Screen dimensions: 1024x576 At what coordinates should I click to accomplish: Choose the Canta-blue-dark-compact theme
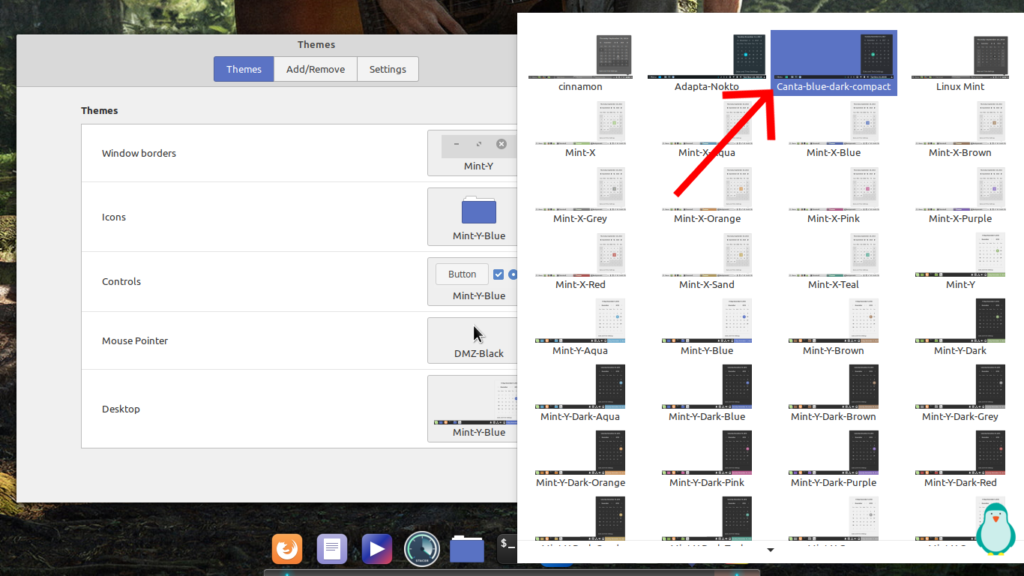click(833, 63)
